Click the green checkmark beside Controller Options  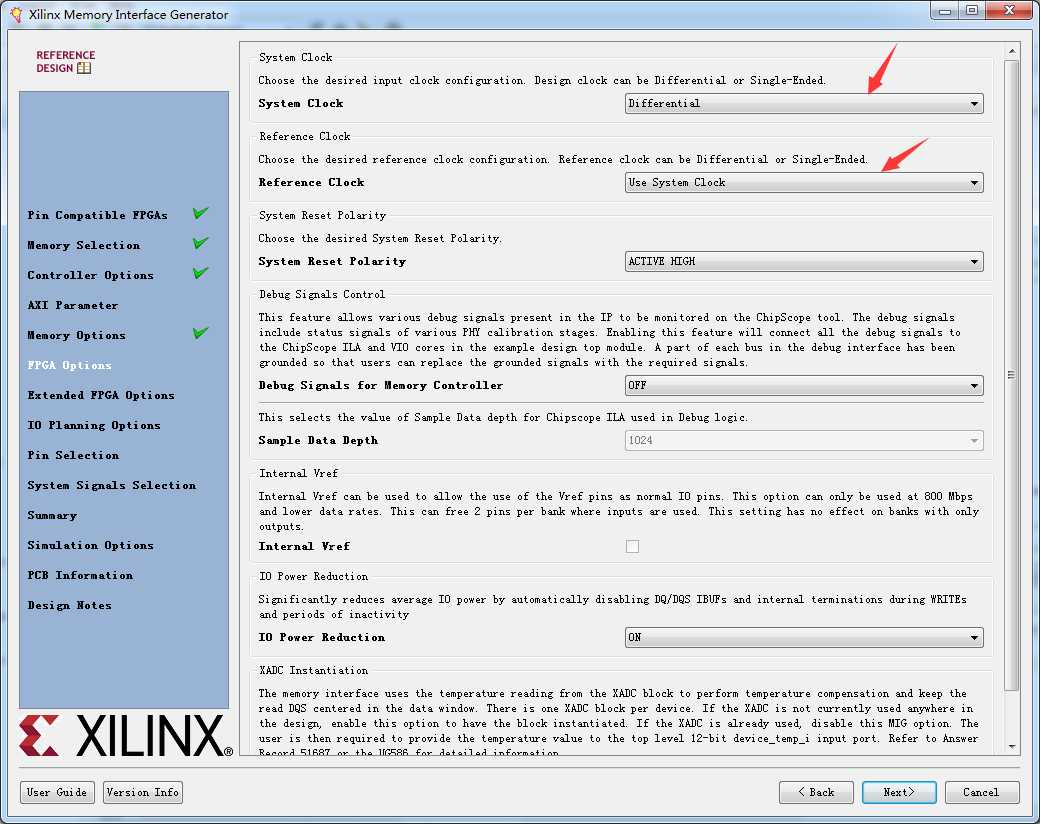point(201,273)
